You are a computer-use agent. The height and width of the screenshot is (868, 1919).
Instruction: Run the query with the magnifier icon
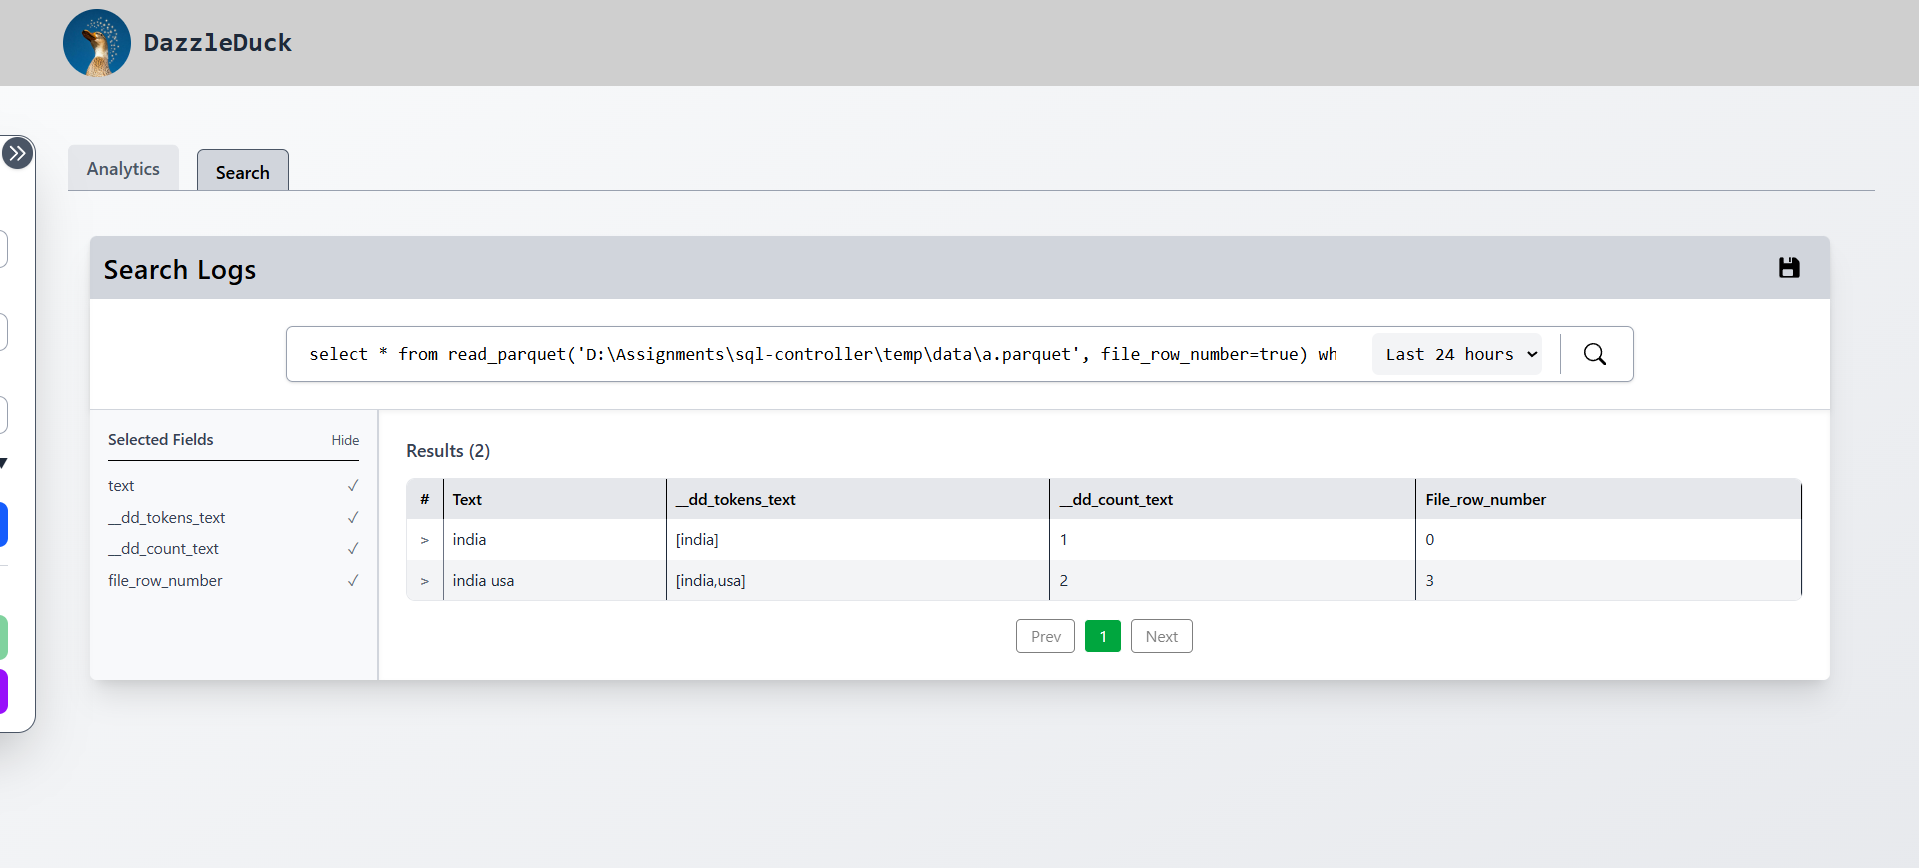[1595, 354]
